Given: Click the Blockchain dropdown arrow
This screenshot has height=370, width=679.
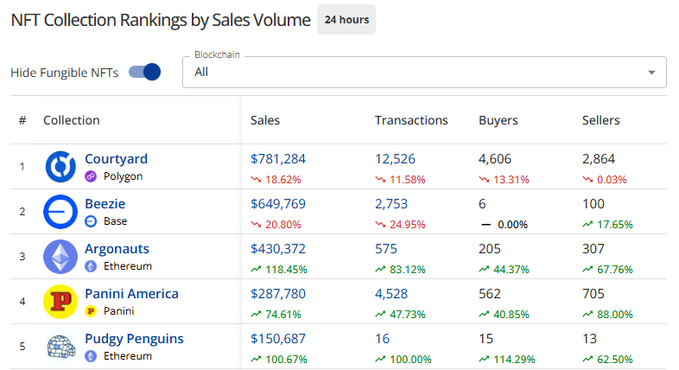Looking at the screenshot, I should coord(651,72).
